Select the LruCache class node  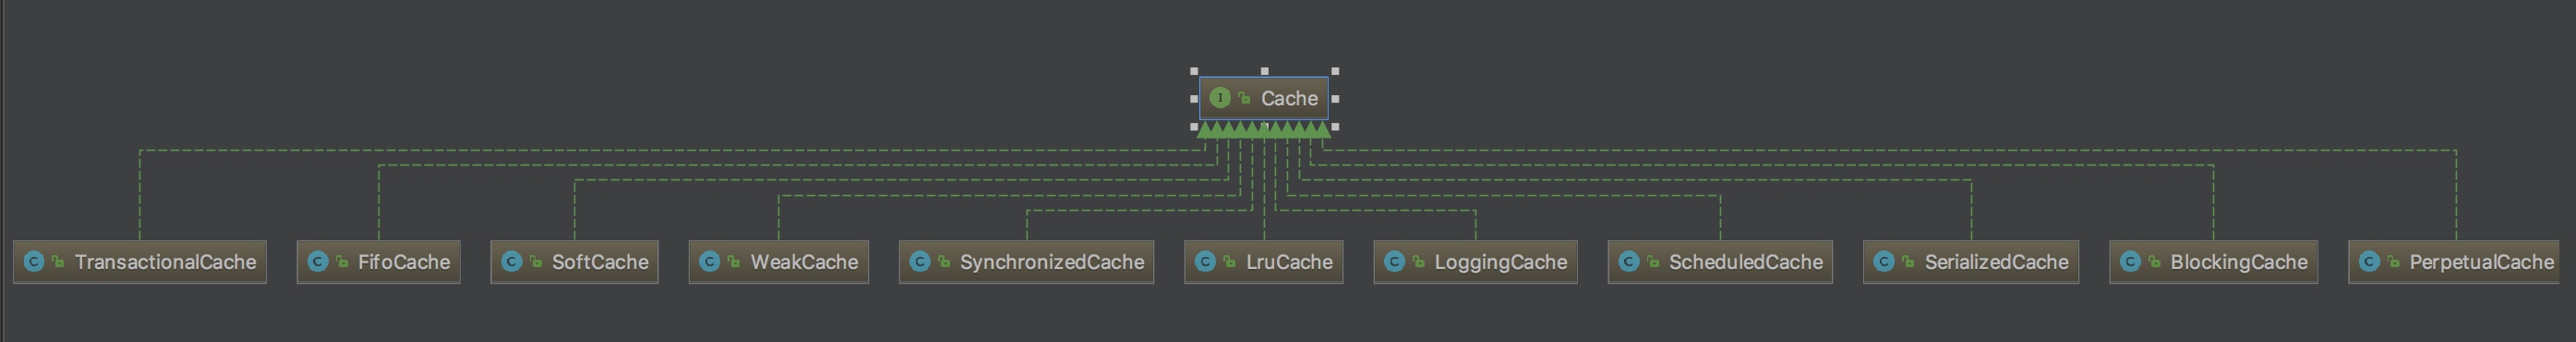click(x=1264, y=262)
